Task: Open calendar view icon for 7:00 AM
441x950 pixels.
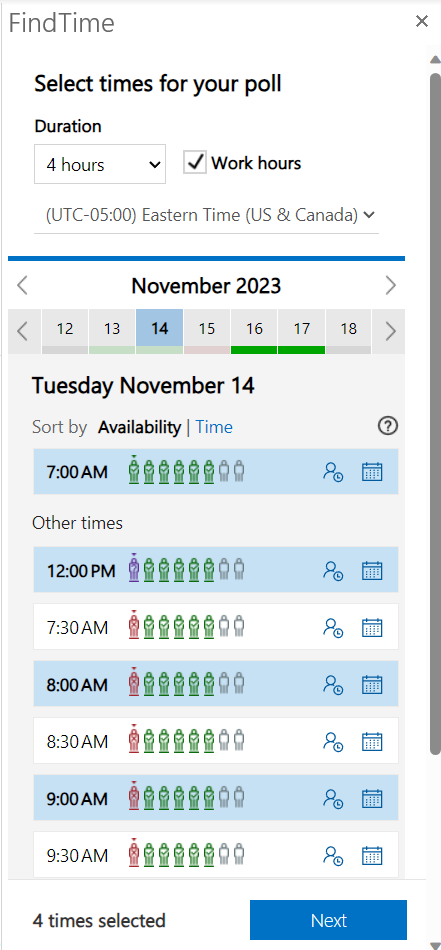Action: (x=372, y=471)
